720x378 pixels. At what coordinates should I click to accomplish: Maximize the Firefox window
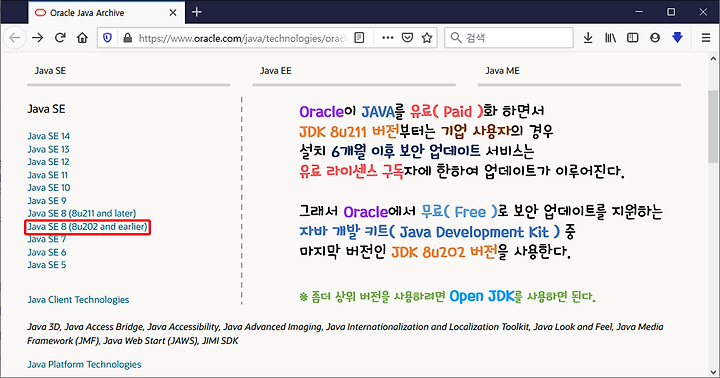pos(671,12)
